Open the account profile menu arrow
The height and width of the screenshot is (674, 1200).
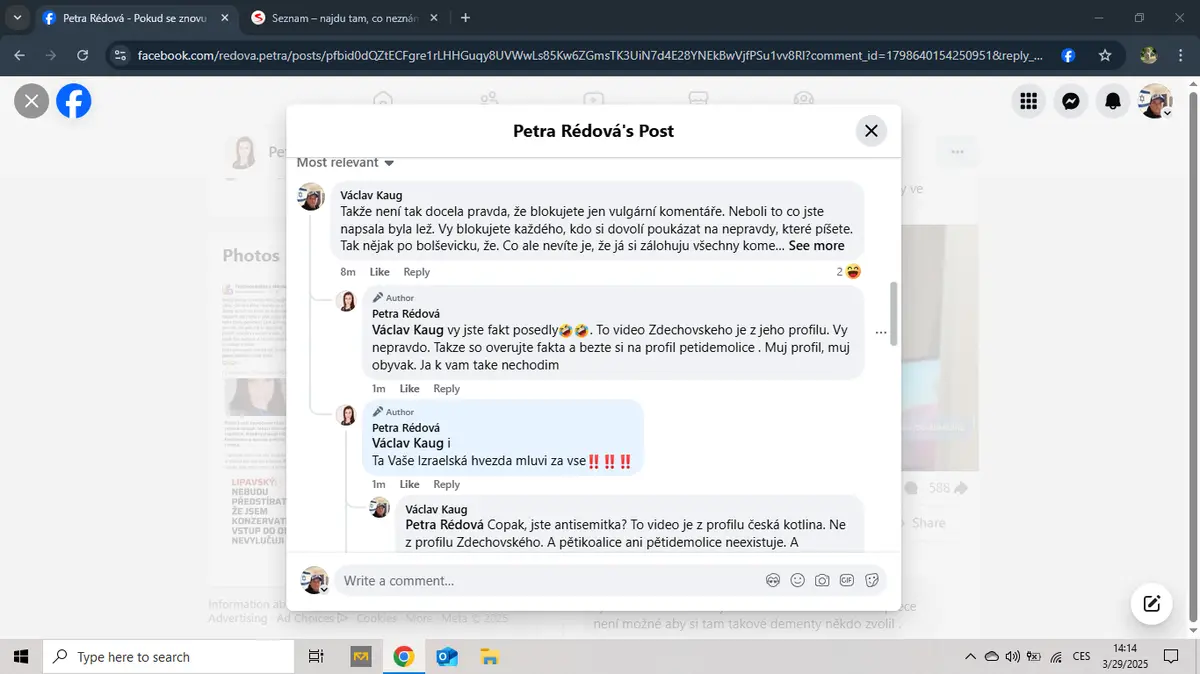tap(1167, 113)
